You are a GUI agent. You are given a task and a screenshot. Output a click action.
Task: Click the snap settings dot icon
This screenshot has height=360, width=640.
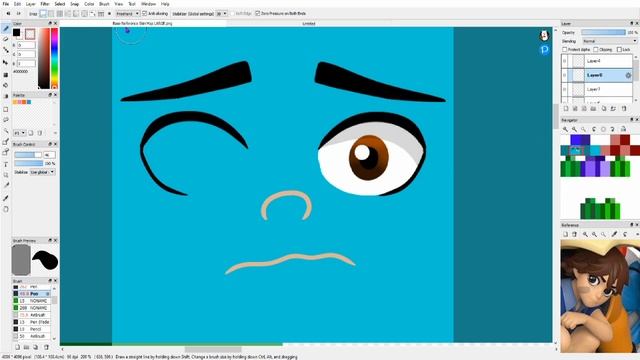point(109,13)
